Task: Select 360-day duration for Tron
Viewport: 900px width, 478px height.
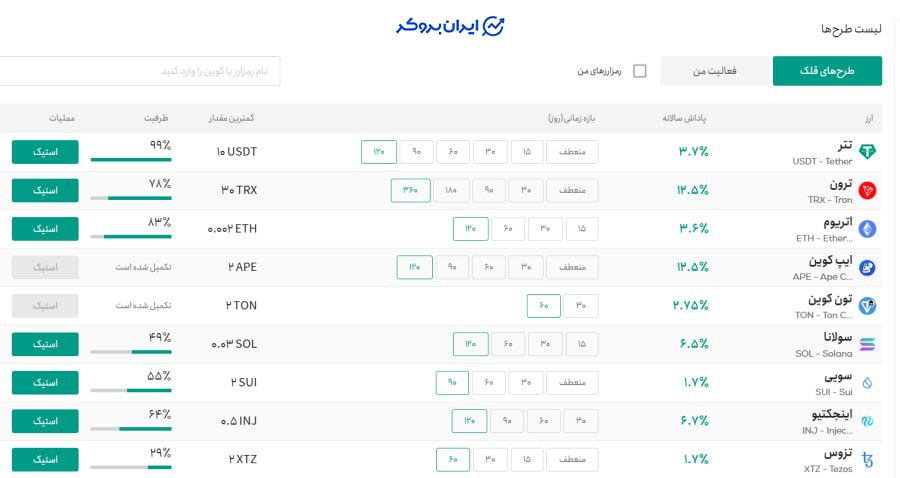Action: tap(410, 190)
